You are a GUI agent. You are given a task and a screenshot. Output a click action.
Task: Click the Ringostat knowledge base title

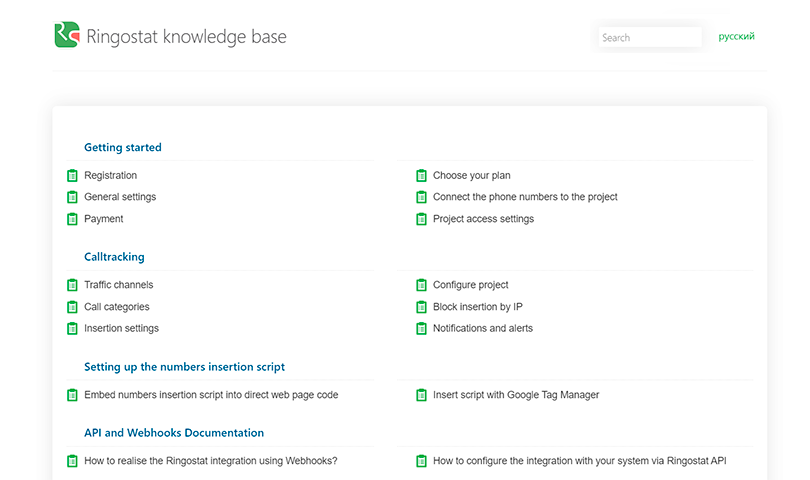pyautogui.click(x=186, y=36)
